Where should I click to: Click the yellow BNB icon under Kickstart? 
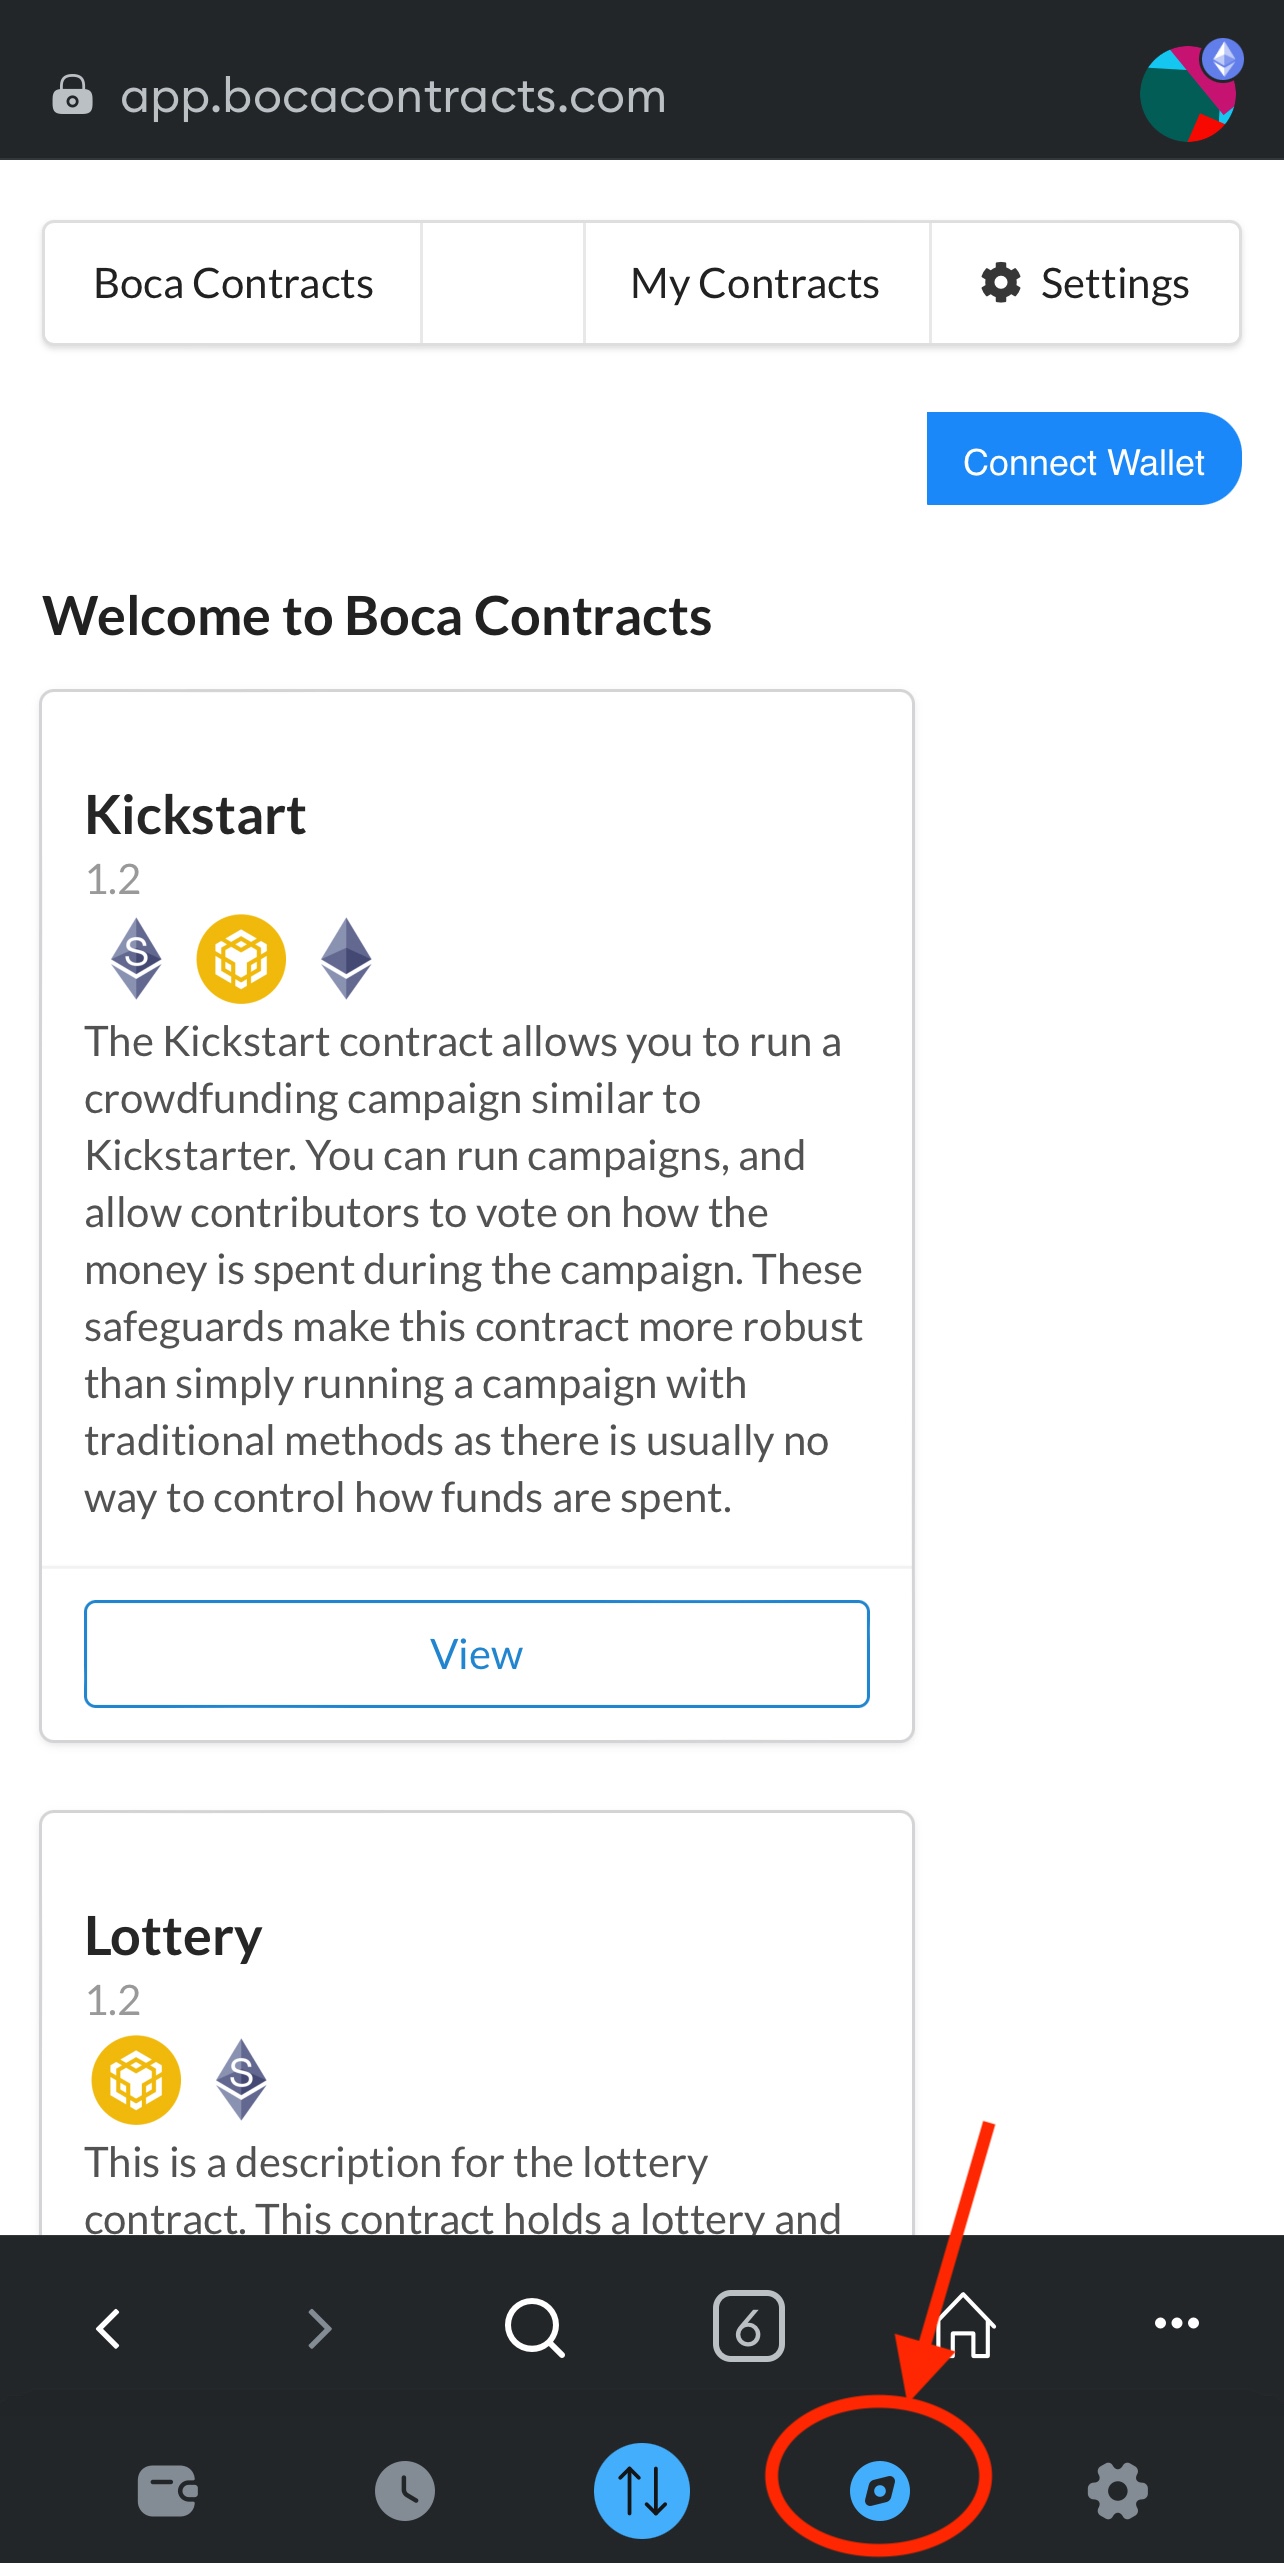coord(241,958)
